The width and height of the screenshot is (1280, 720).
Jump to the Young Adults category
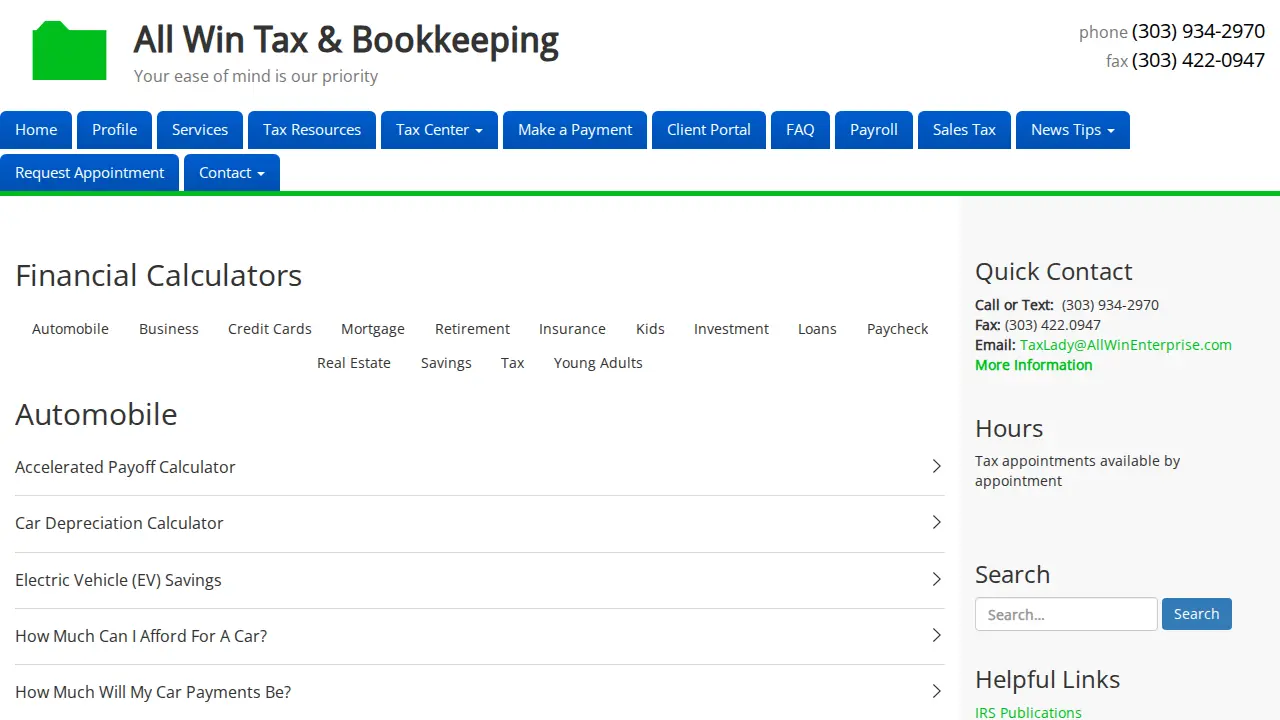(598, 363)
